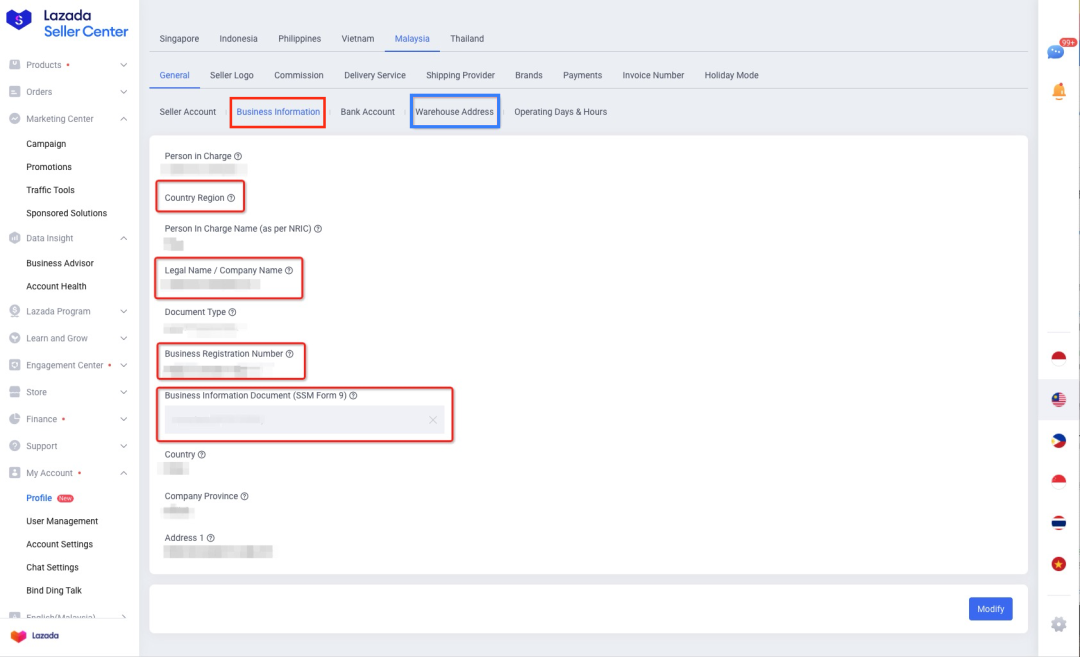Open the Holiday Mode tab

click(731, 75)
